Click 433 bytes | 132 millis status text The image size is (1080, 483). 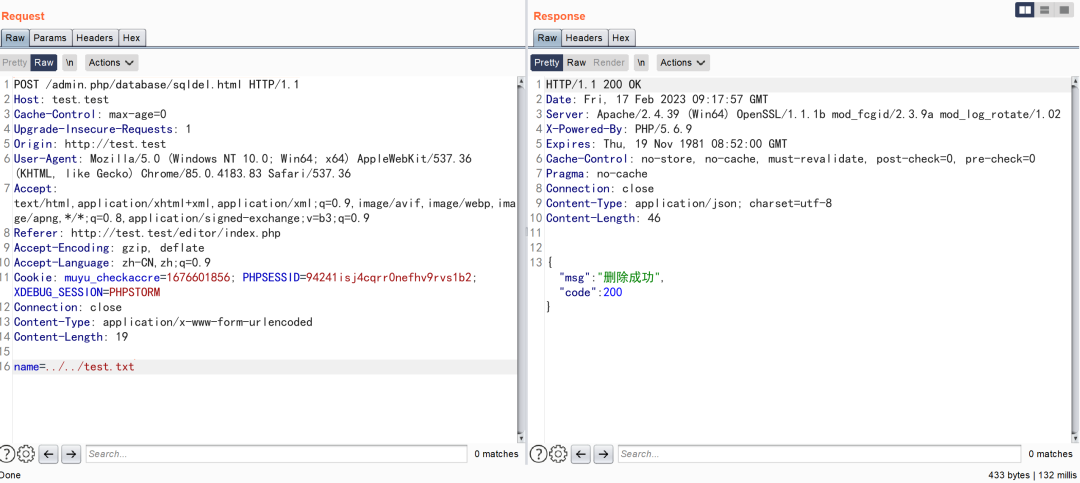point(1030,475)
